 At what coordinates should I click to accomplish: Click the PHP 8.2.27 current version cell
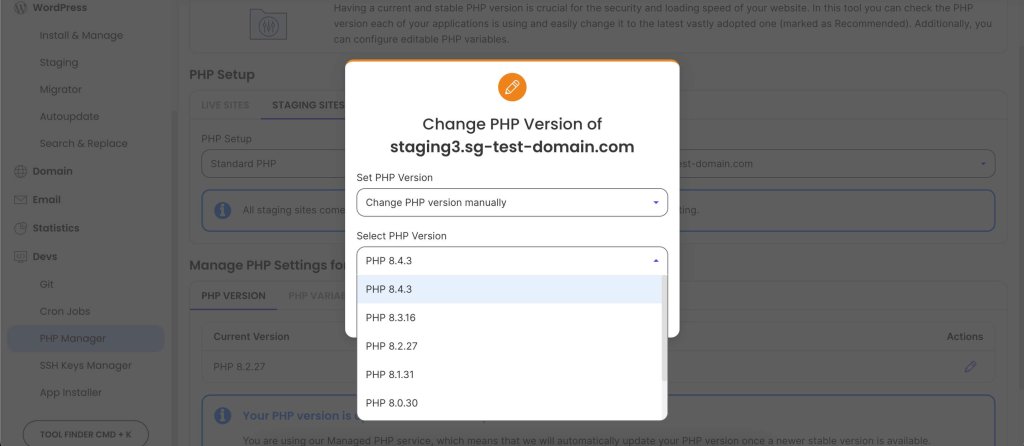pos(239,366)
